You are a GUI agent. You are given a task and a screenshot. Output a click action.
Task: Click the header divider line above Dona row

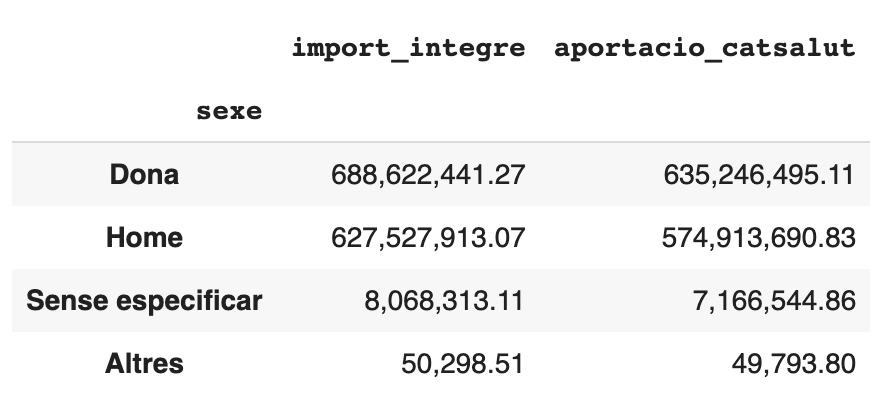coord(440,142)
